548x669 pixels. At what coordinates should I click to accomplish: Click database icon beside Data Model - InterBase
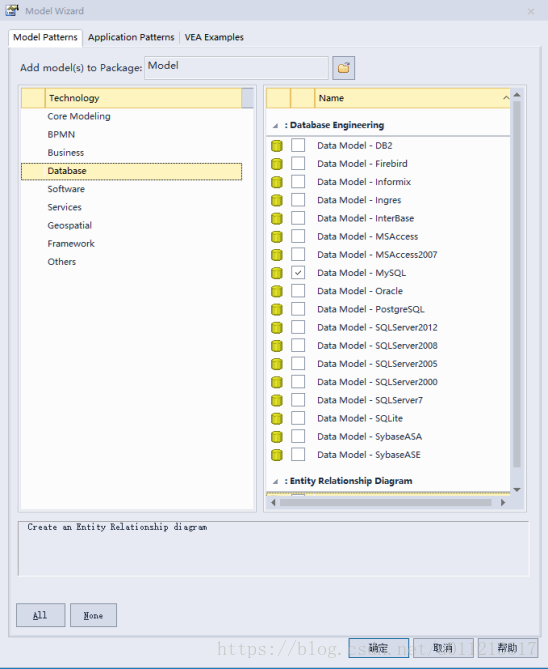click(277, 218)
